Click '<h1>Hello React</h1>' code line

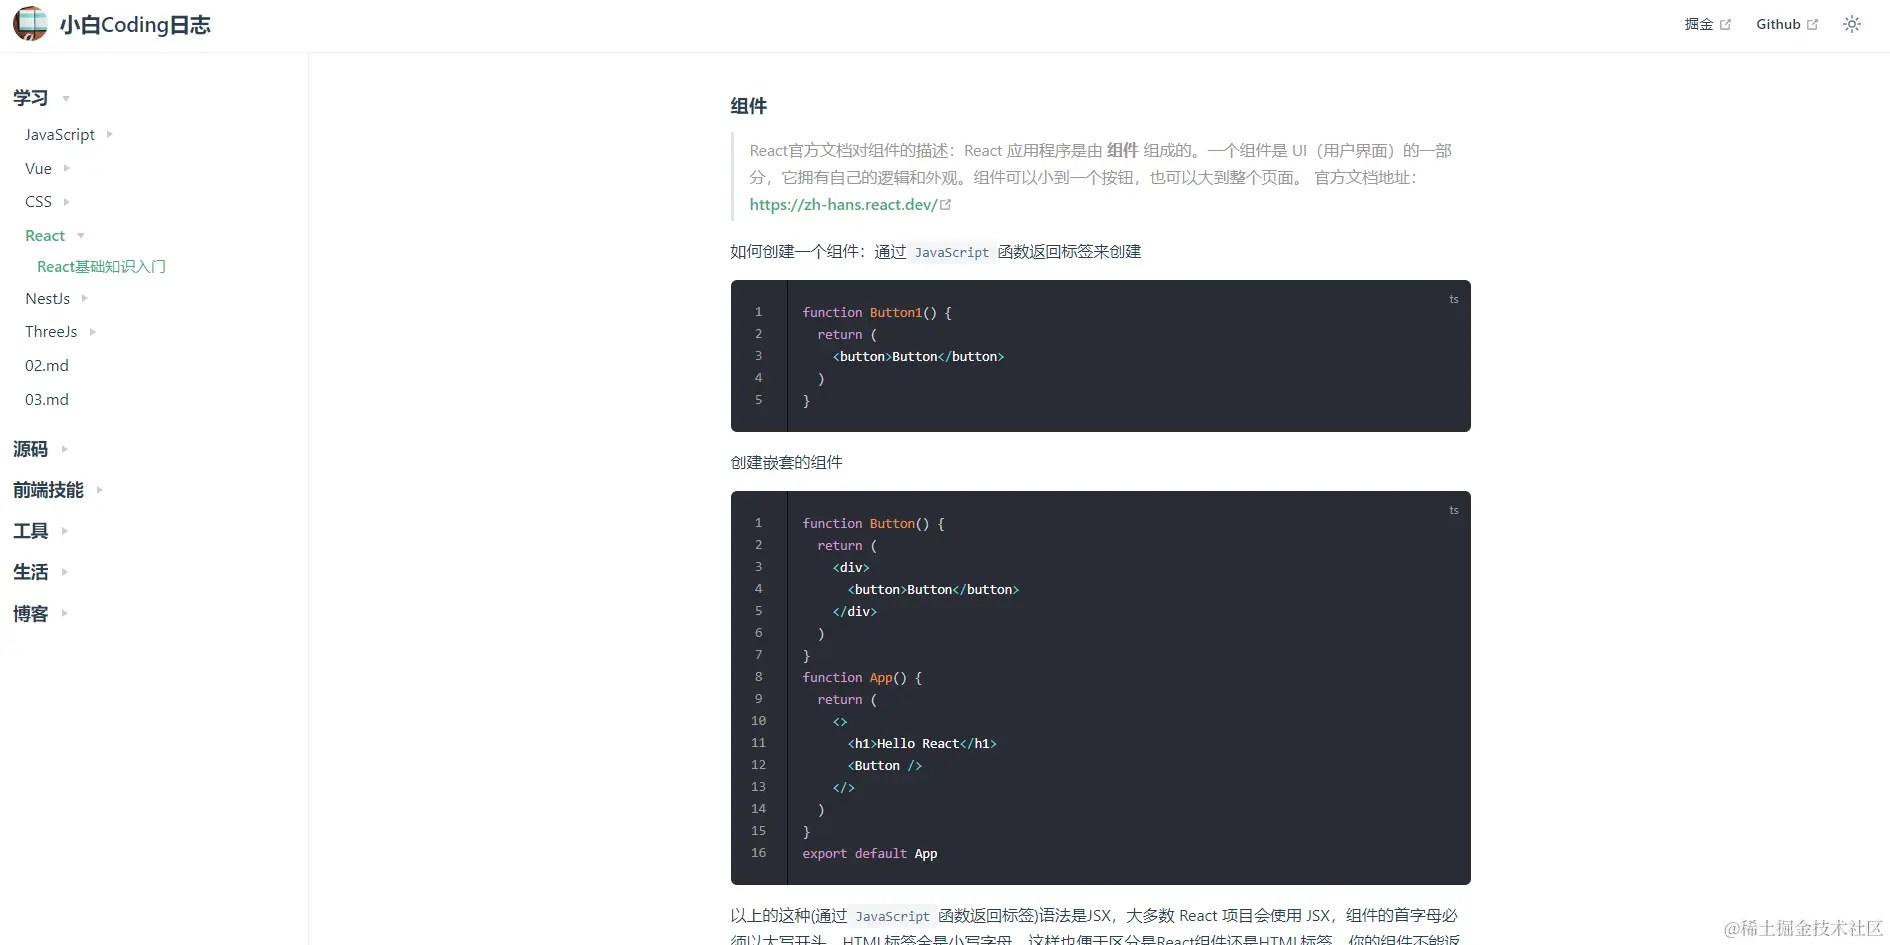(x=922, y=743)
